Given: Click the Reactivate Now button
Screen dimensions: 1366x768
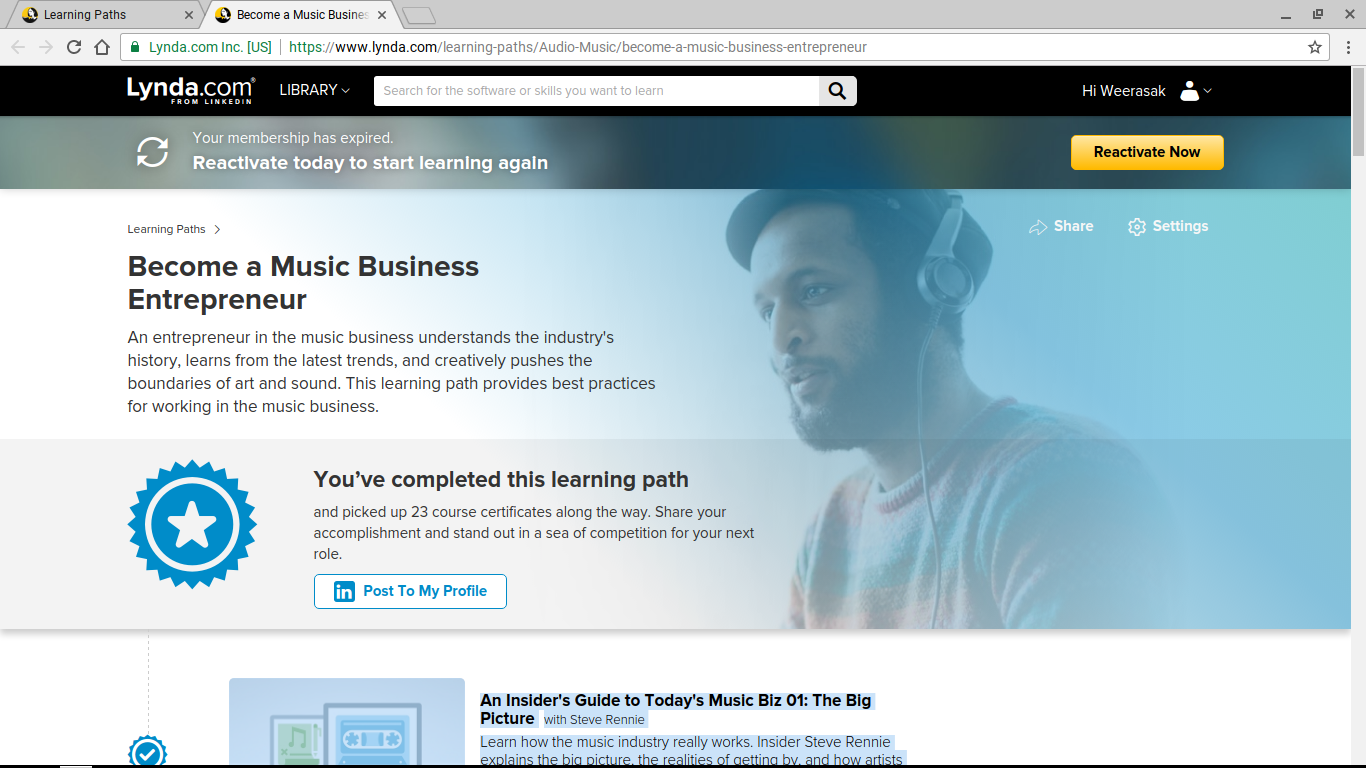Looking at the screenshot, I should point(1147,152).
